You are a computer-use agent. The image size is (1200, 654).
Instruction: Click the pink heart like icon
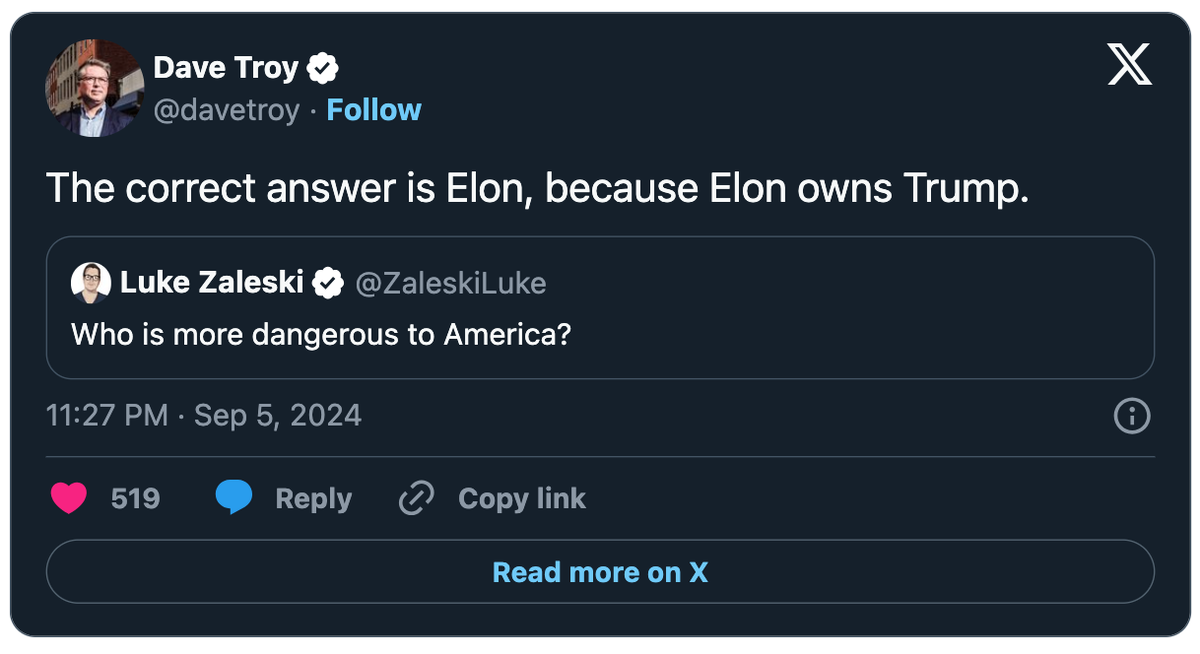click(69, 498)
